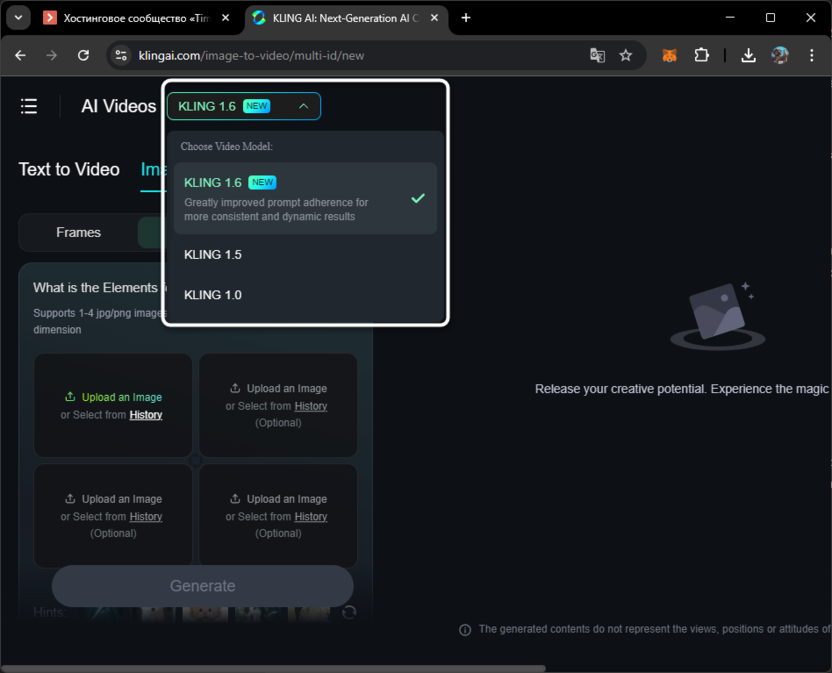Click the green upload icon in first slot
The image size is (832, 673).
tap(70, 396)
